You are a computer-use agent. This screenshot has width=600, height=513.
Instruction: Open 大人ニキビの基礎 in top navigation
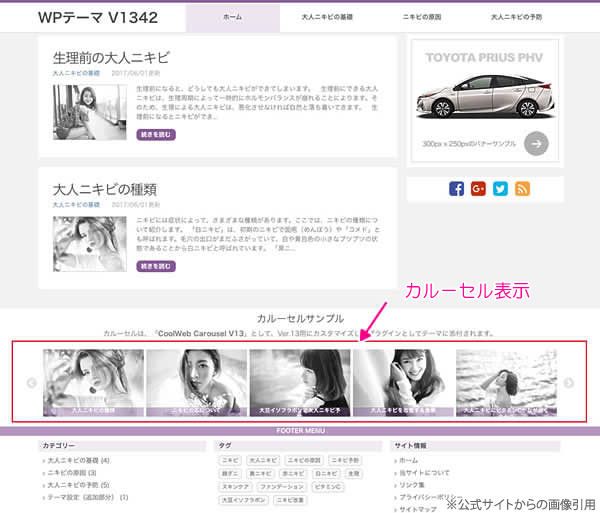coord(327,17)
